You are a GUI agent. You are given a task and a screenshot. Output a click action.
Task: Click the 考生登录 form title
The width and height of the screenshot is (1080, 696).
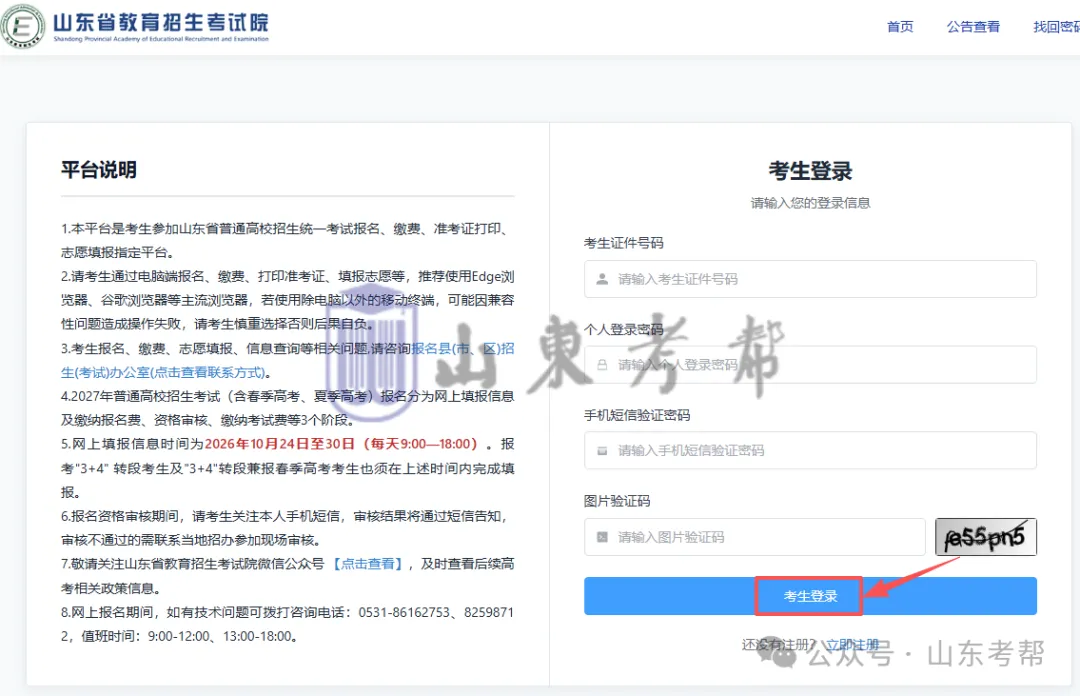810,171
